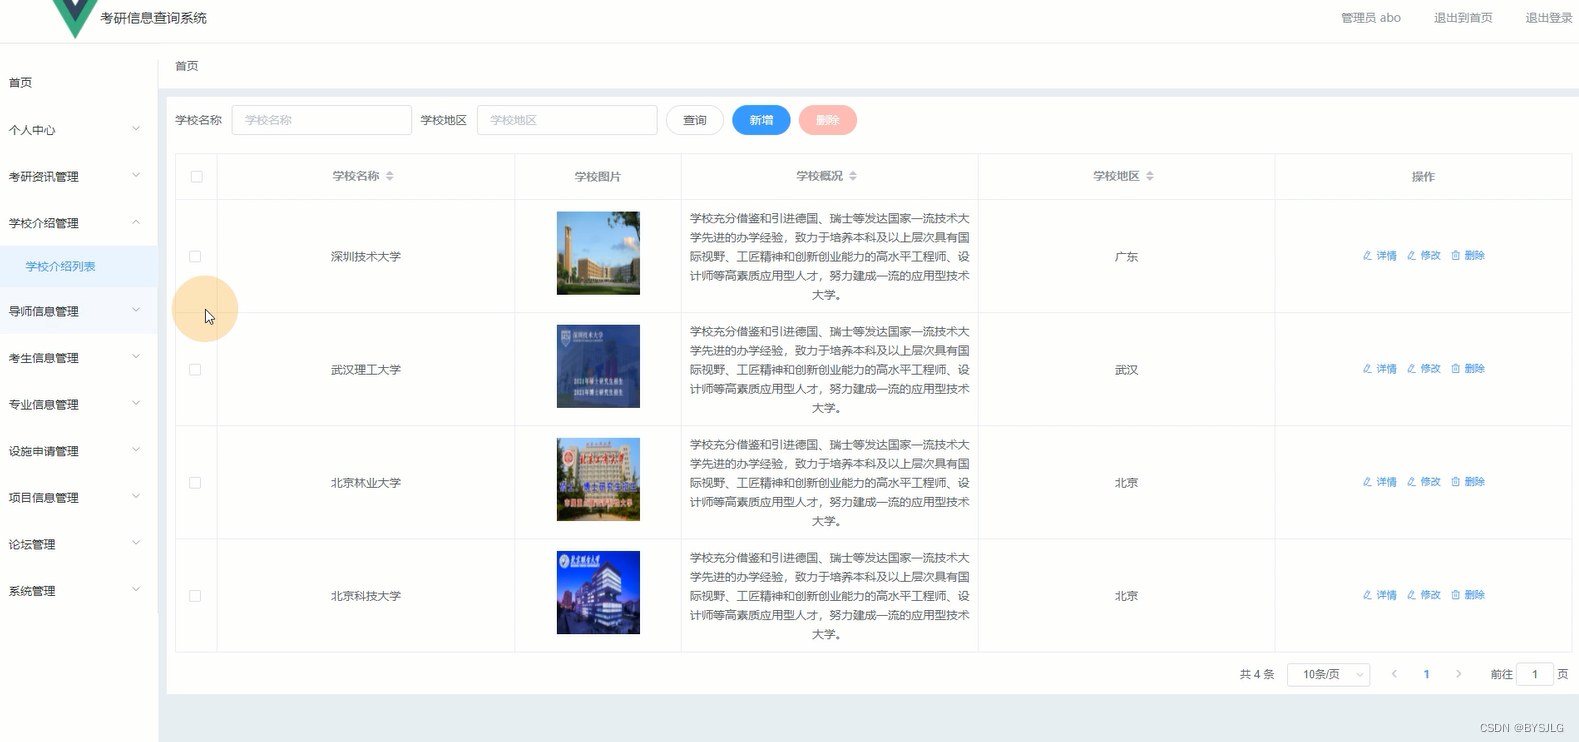Click the 考研信息查询系统 title
Screen dimensions: 1579x742
[x=153, y=18]
